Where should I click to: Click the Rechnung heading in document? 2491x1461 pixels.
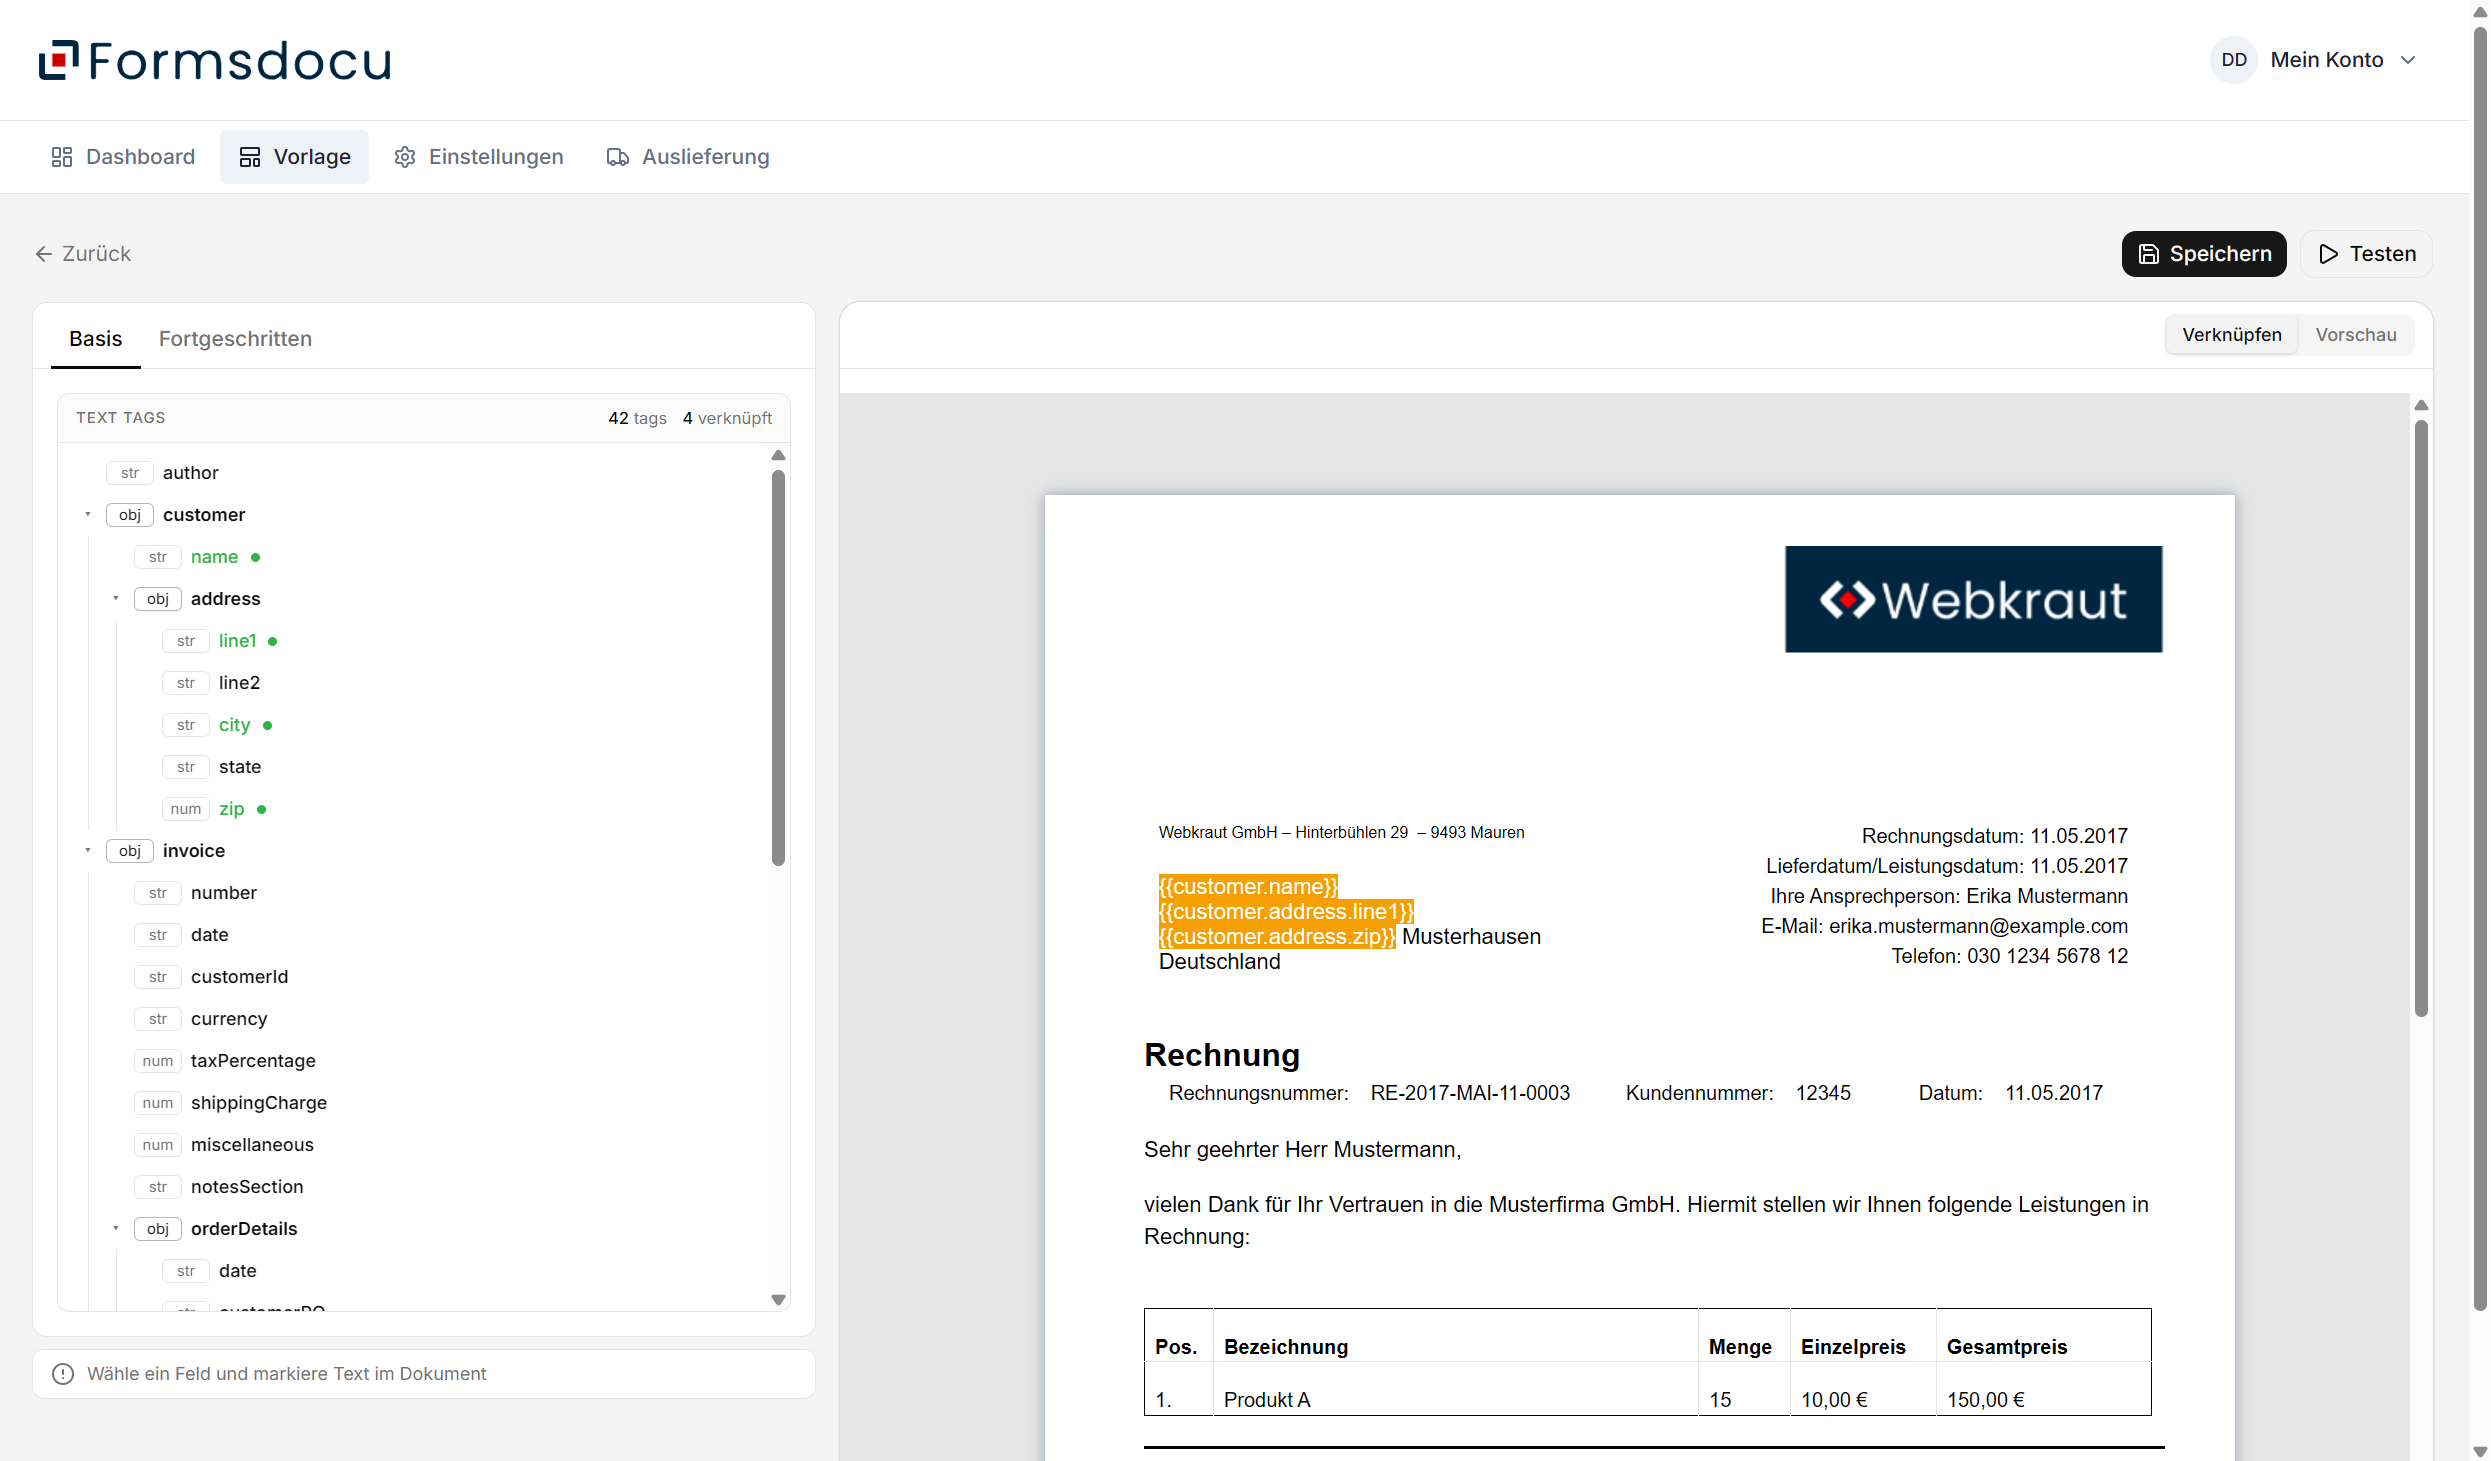coord(1222,1055)
